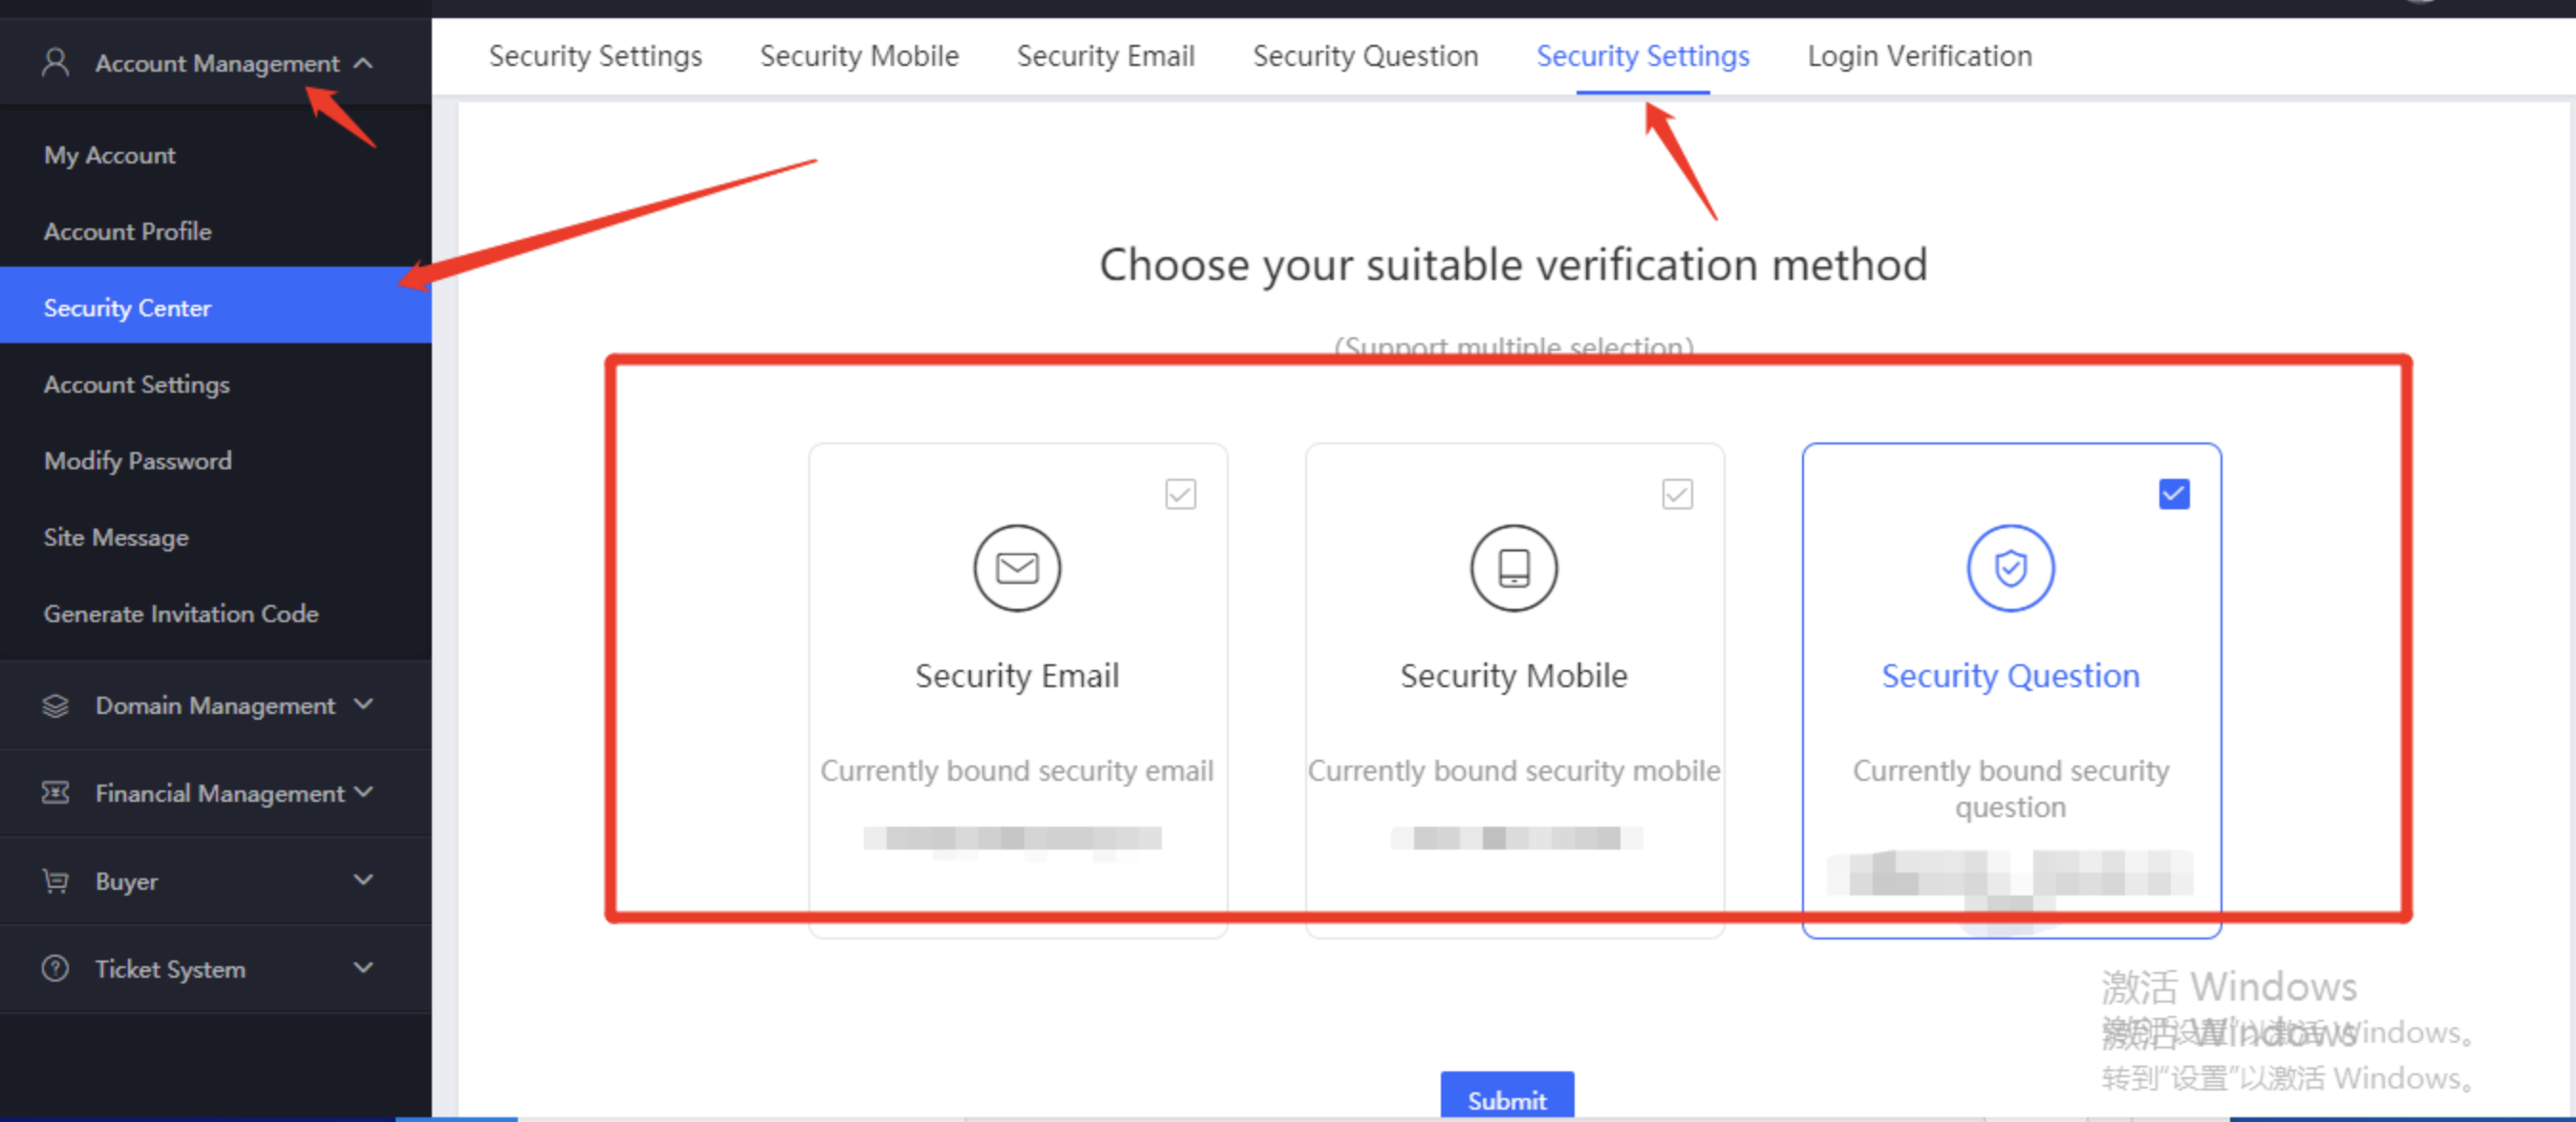2576x1122 pixels.
Task: Expand the Domain Management chevron
Action: (x=364, y=705)
